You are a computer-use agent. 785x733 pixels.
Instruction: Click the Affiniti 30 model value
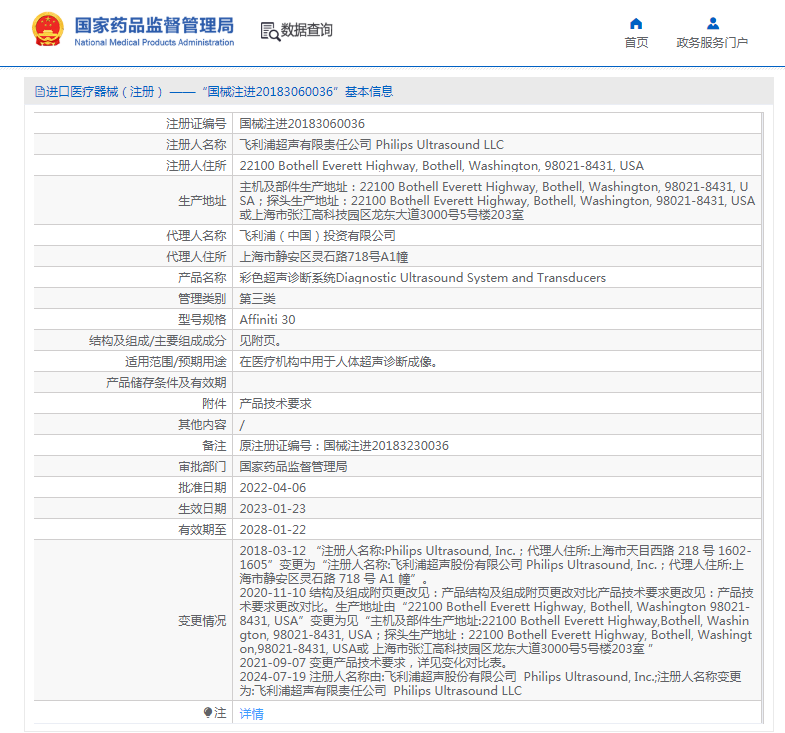pyautogui.click(x=267, y=320)
